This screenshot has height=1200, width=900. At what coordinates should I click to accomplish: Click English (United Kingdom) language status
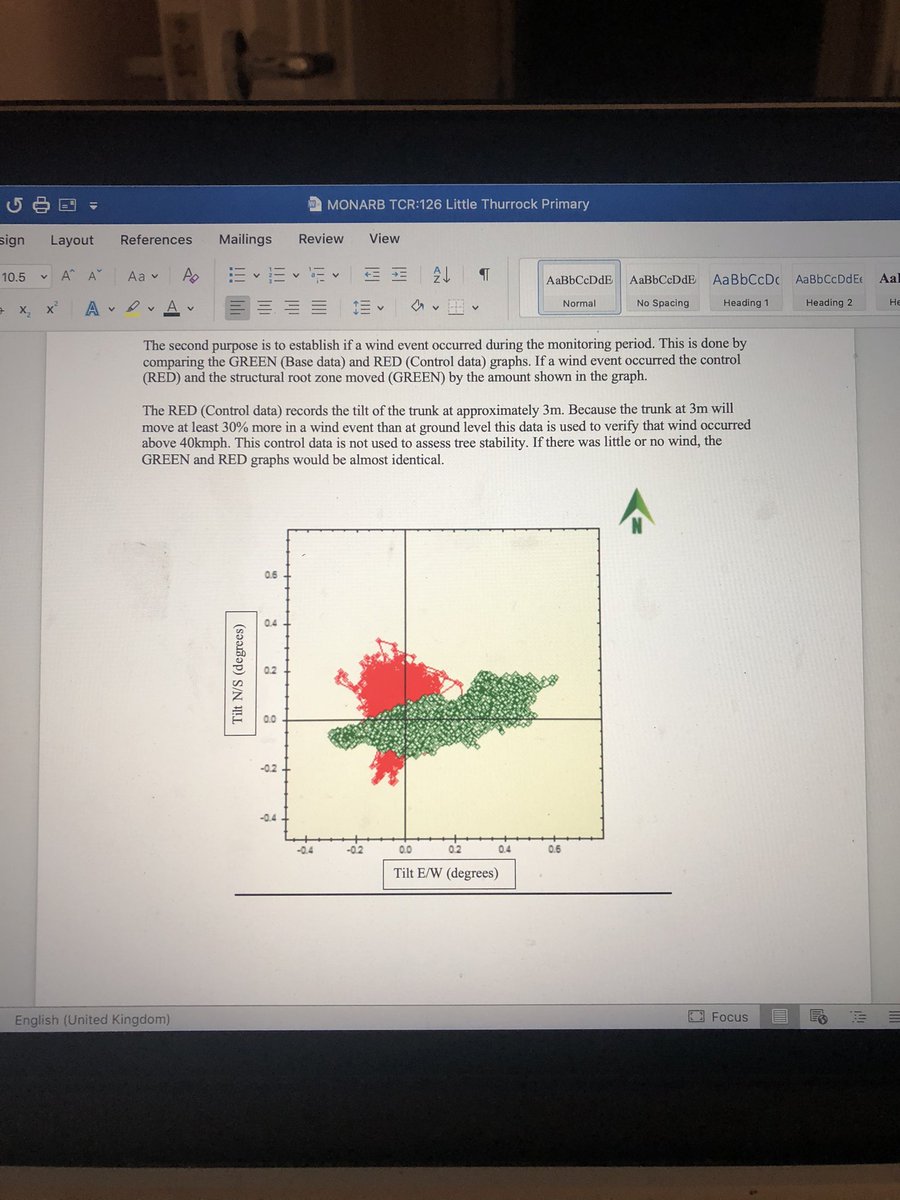(92, 1020)
